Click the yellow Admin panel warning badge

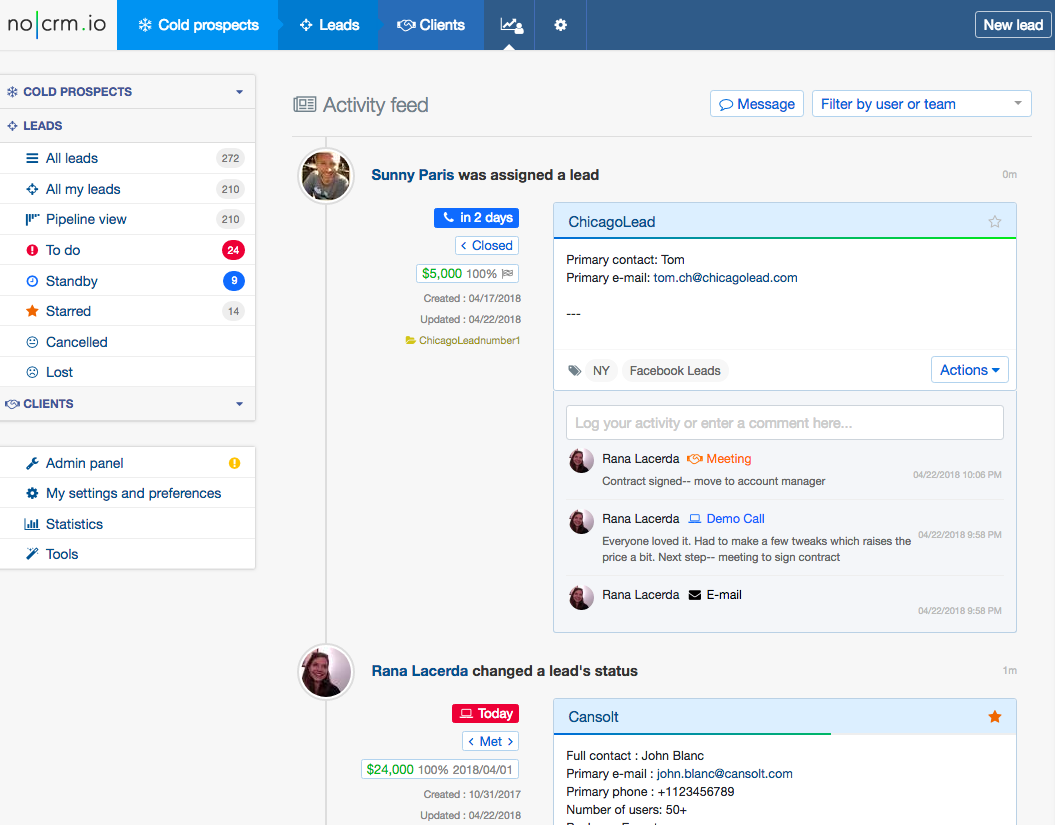point(234,463)
